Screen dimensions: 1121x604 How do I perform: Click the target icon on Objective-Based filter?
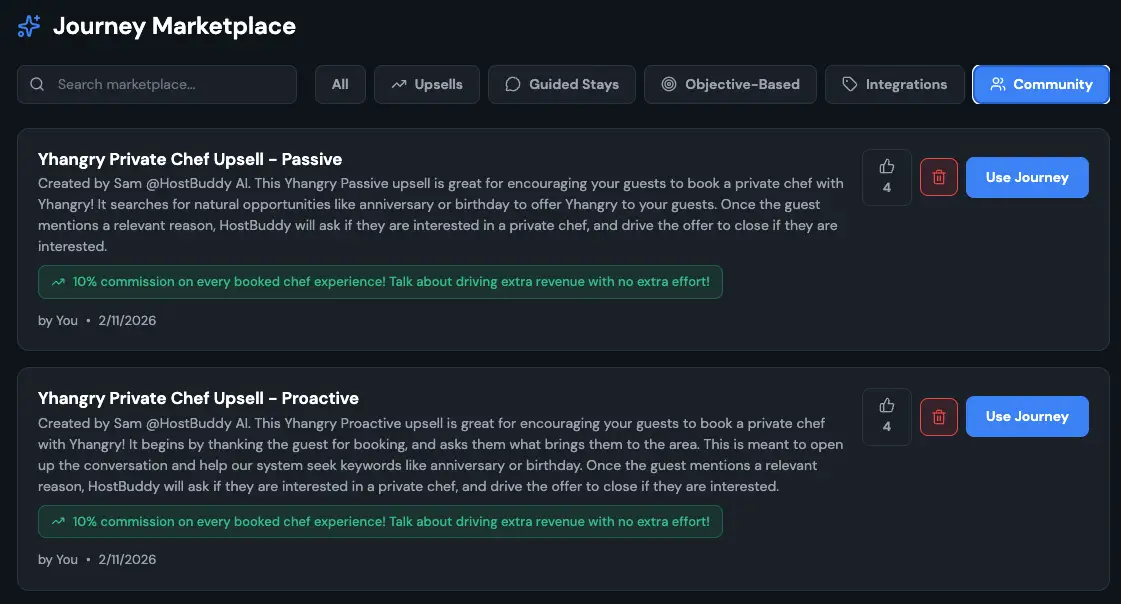(x=668, y=84)
